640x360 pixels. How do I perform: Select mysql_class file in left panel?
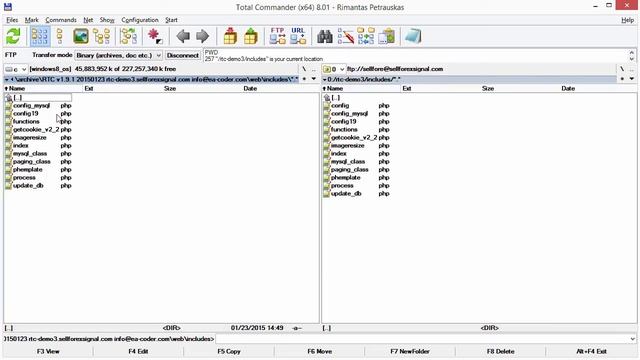point(38,153)
